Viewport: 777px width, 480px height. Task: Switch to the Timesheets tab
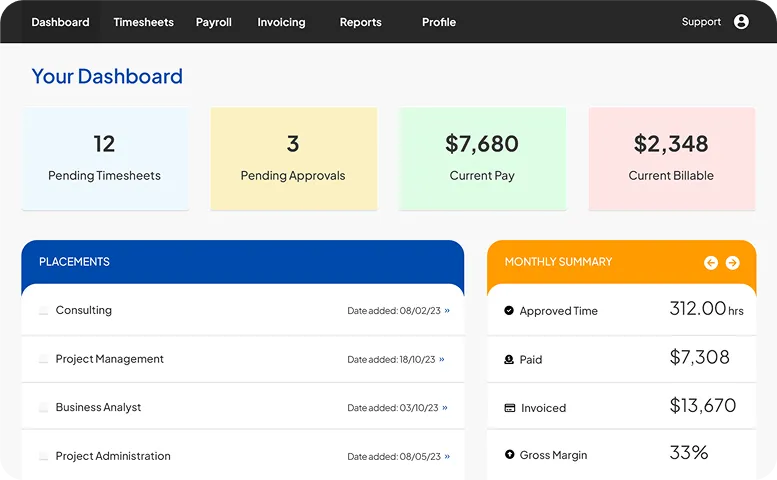(x=144, y=22)
